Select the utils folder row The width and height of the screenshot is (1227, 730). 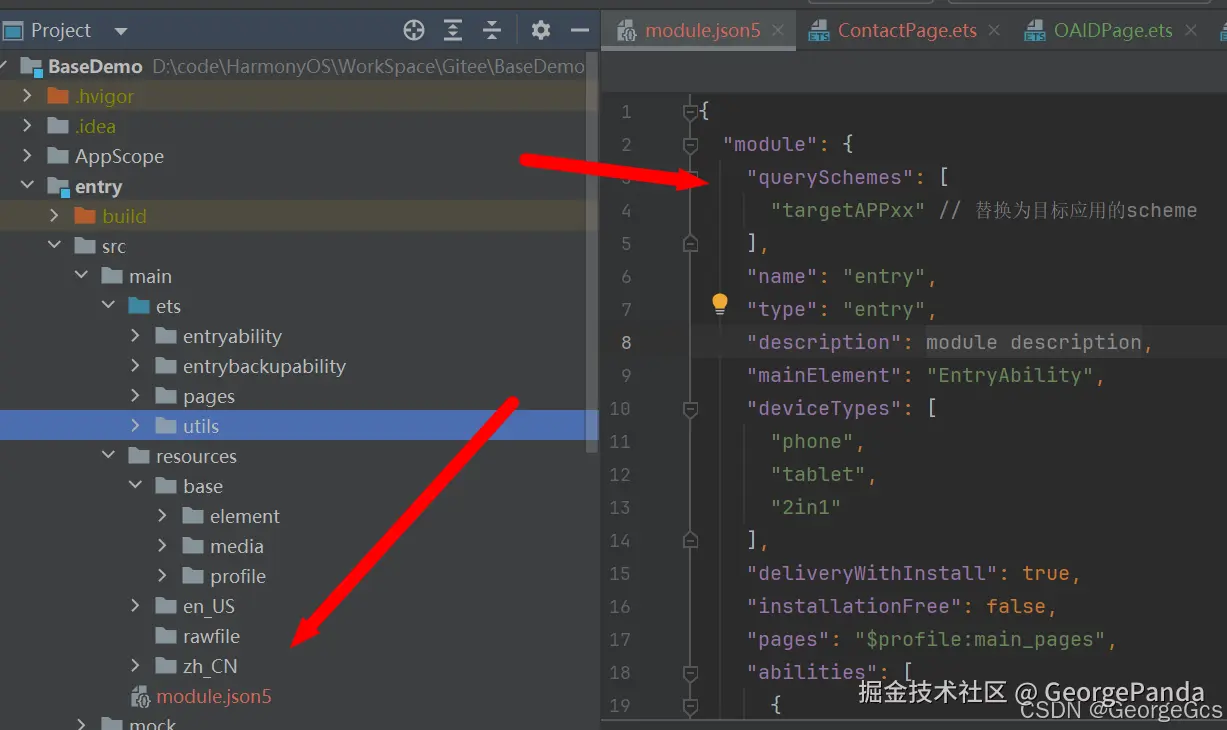point(299,426)
